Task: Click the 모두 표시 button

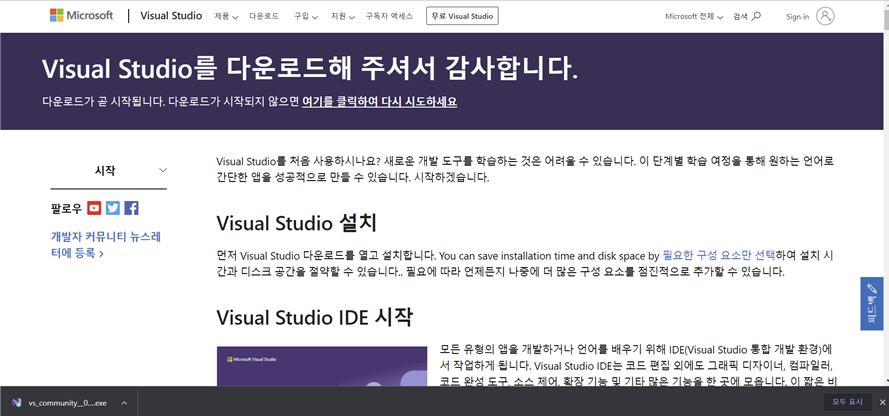Action: 847,402
